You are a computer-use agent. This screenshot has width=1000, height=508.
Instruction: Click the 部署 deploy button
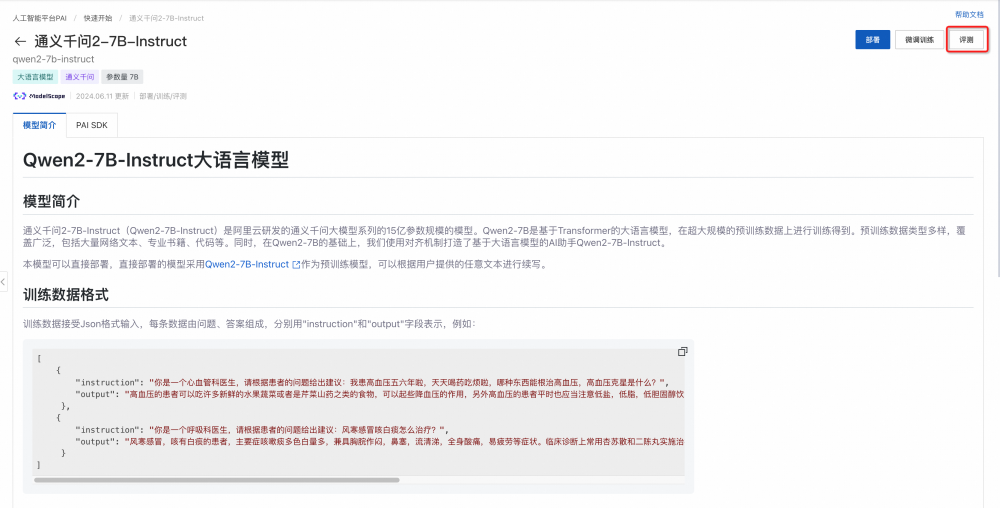click(872, 40)
